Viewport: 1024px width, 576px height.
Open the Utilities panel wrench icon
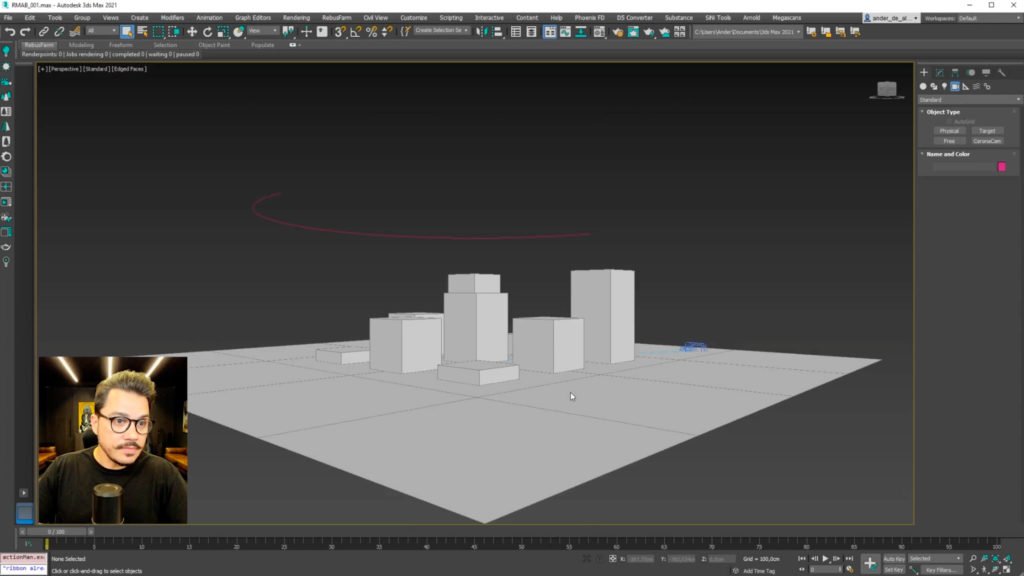[1001, 73]
